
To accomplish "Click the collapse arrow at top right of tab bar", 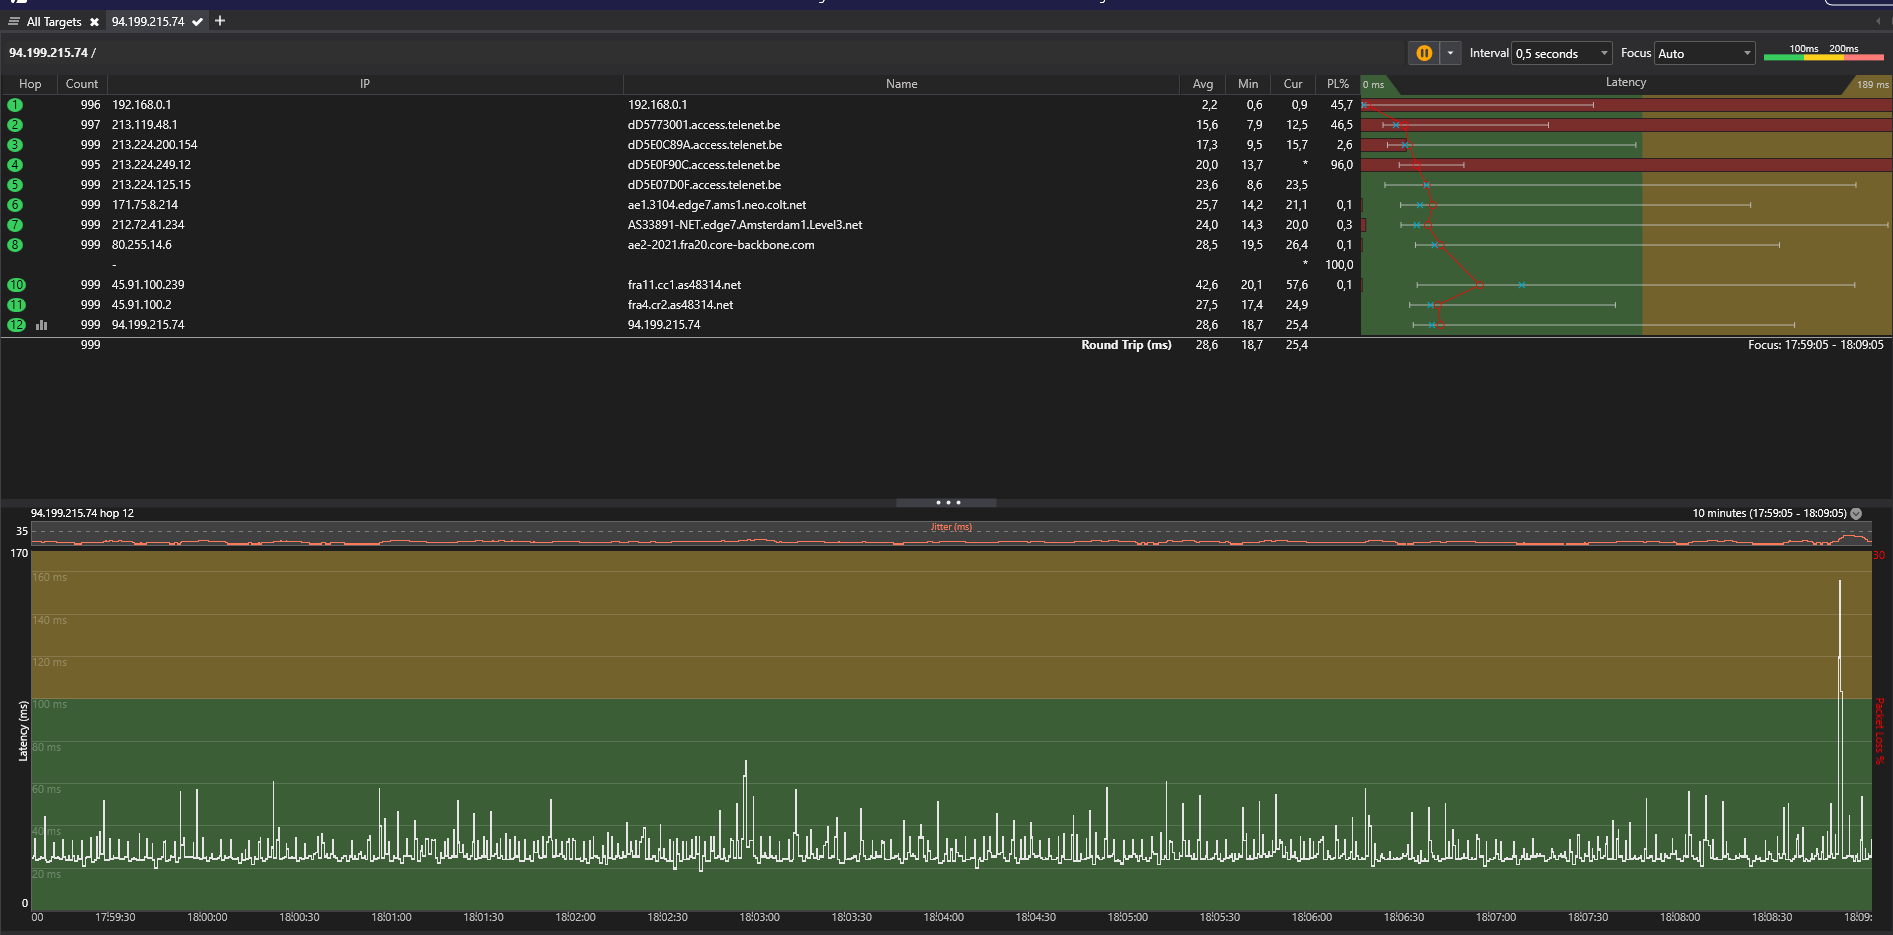I will (x=1877, y=21).
